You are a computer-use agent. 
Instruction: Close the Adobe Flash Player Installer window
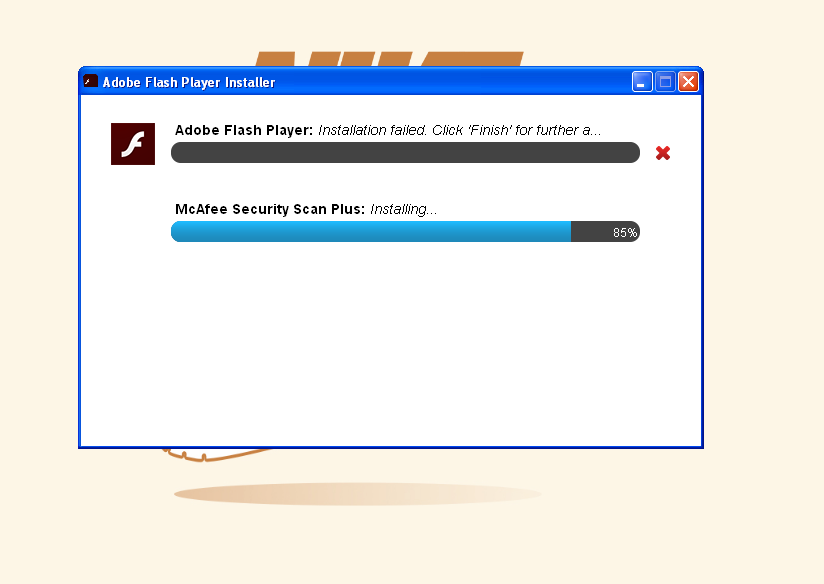(688, 82)
